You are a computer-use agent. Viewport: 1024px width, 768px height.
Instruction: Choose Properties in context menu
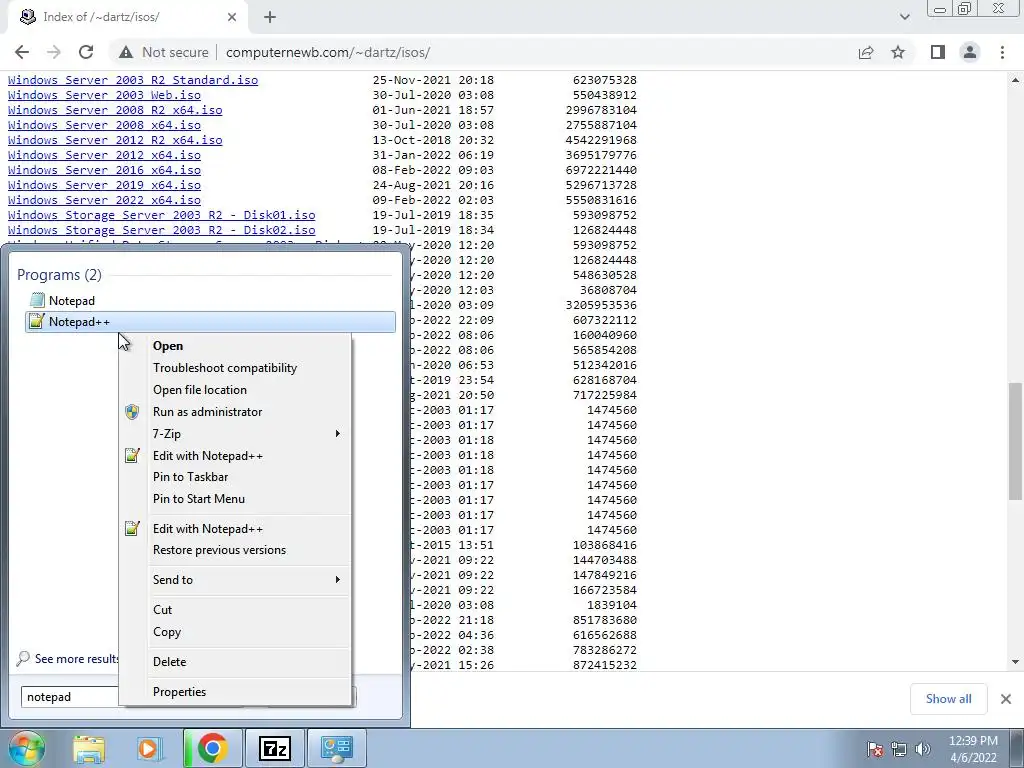[x=235, y=692]
